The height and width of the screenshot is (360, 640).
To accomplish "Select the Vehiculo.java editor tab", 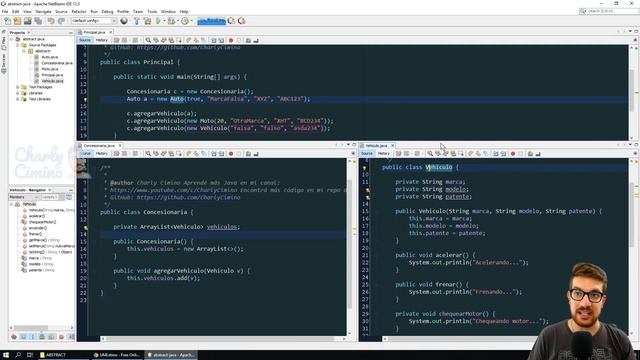I will pos(376,145).
